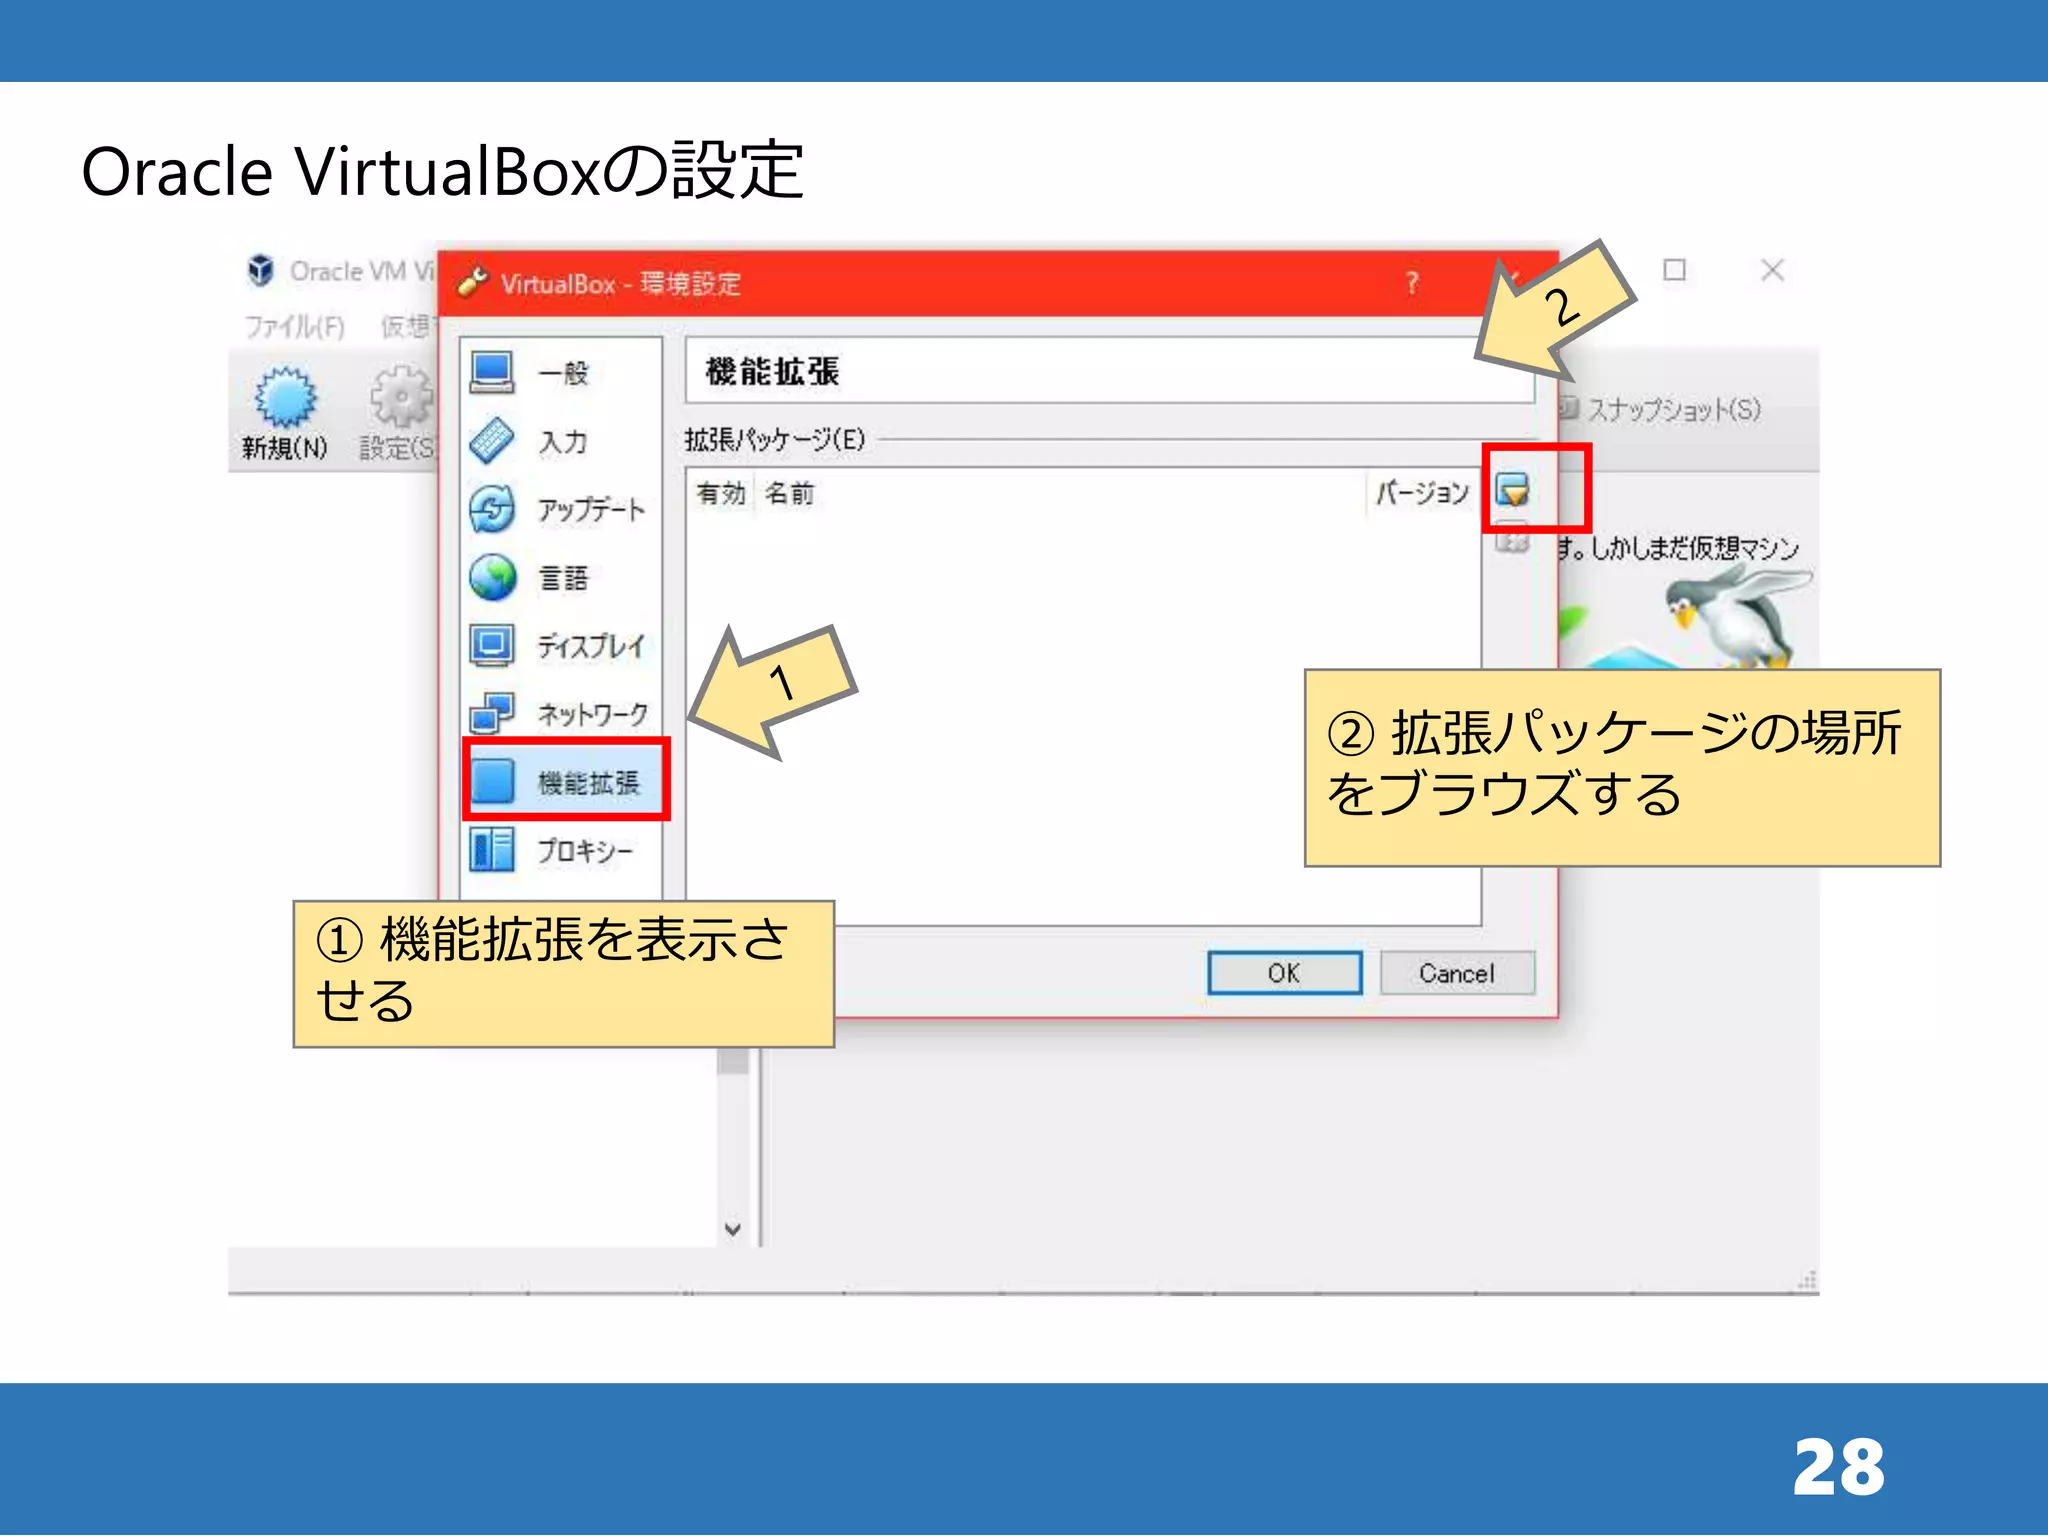Screen dimensions: 2048x1536
Task: Sort by the バージョン column header
Action: pos(1422,493)
